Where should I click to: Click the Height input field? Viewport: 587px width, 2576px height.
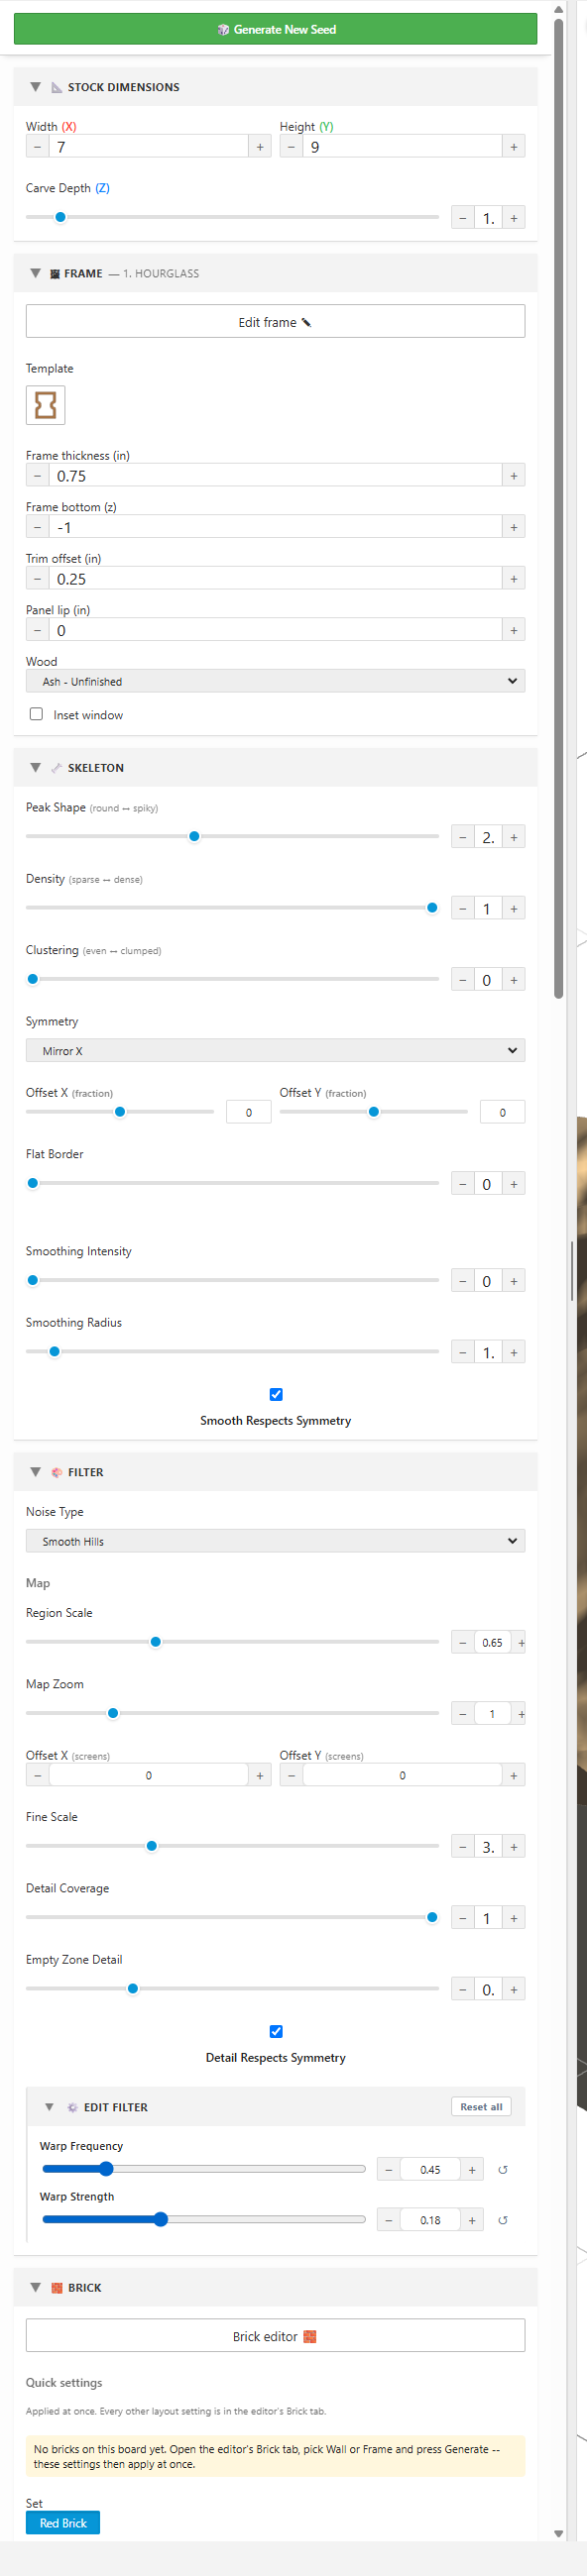click(402, 147)
